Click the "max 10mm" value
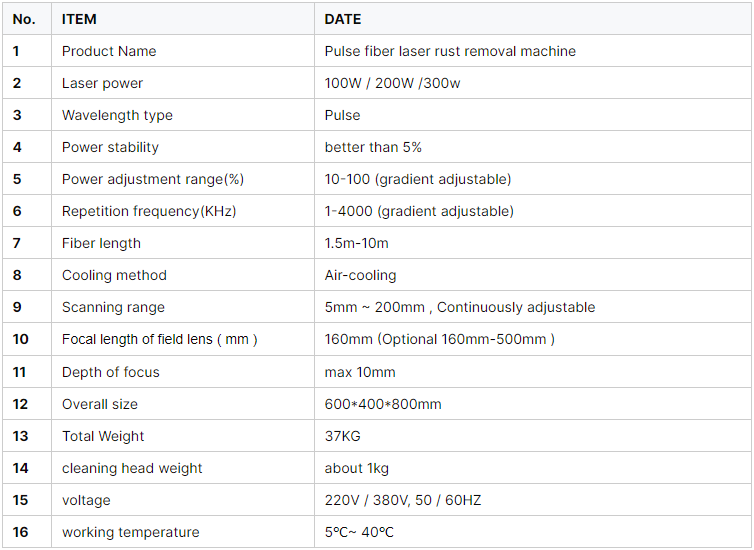The image size is (754, 550). (x=360, y=372)
